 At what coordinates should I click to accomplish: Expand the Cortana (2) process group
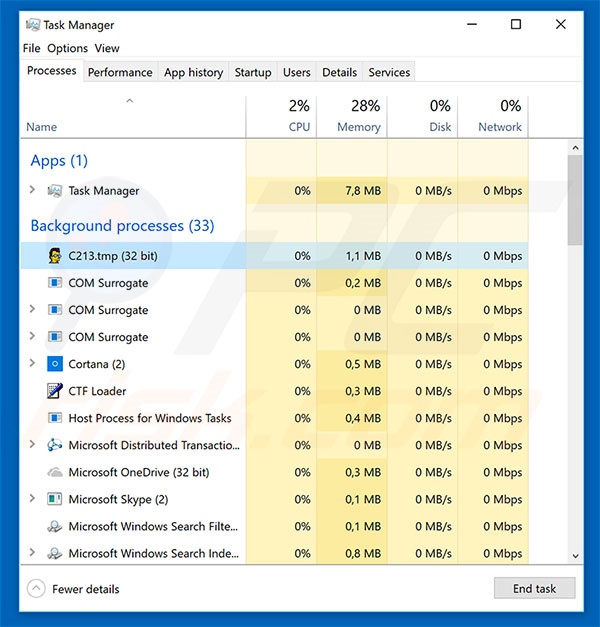click(32, 363)
